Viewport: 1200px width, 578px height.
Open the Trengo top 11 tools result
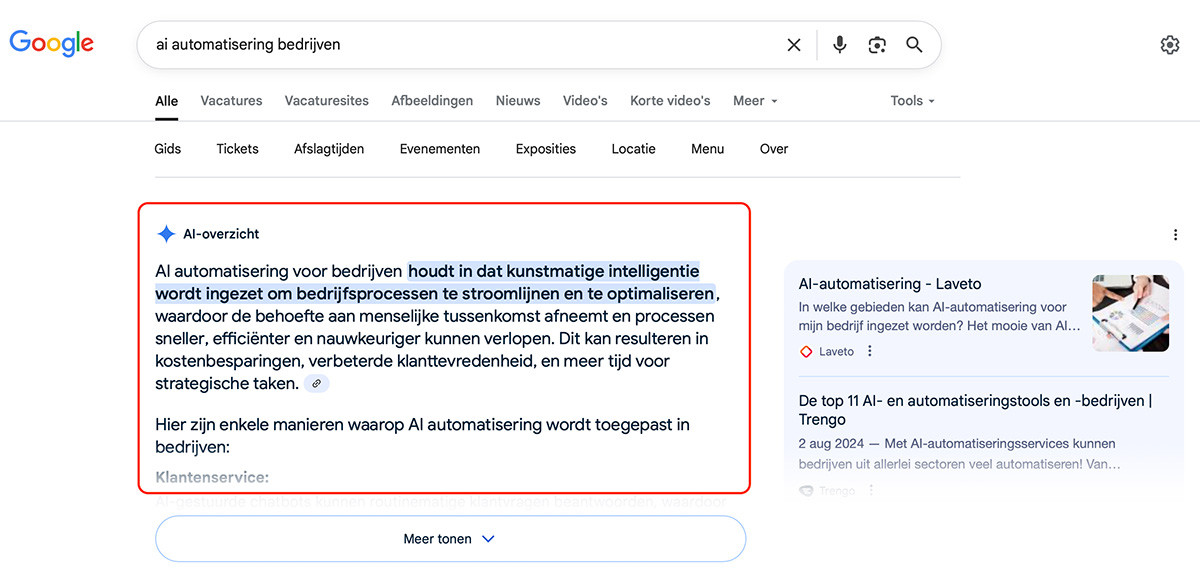coord(975,410)
